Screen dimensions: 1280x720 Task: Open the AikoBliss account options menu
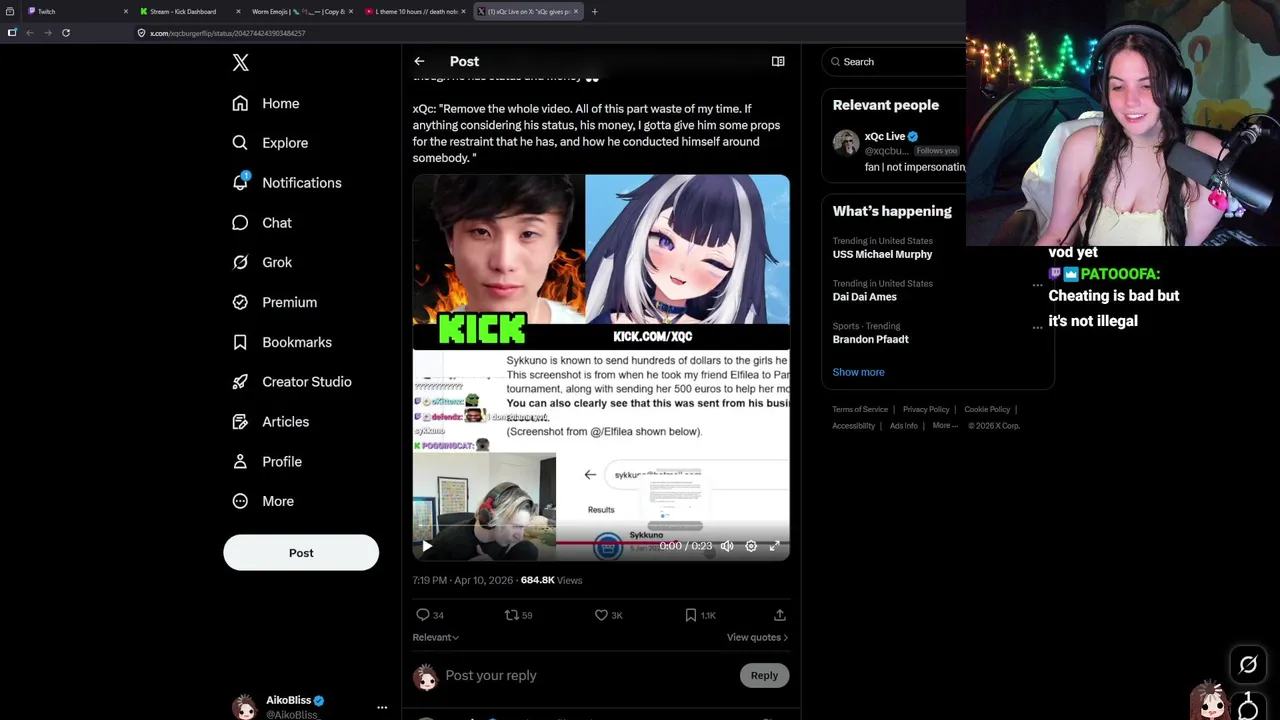tap(382, 707)
